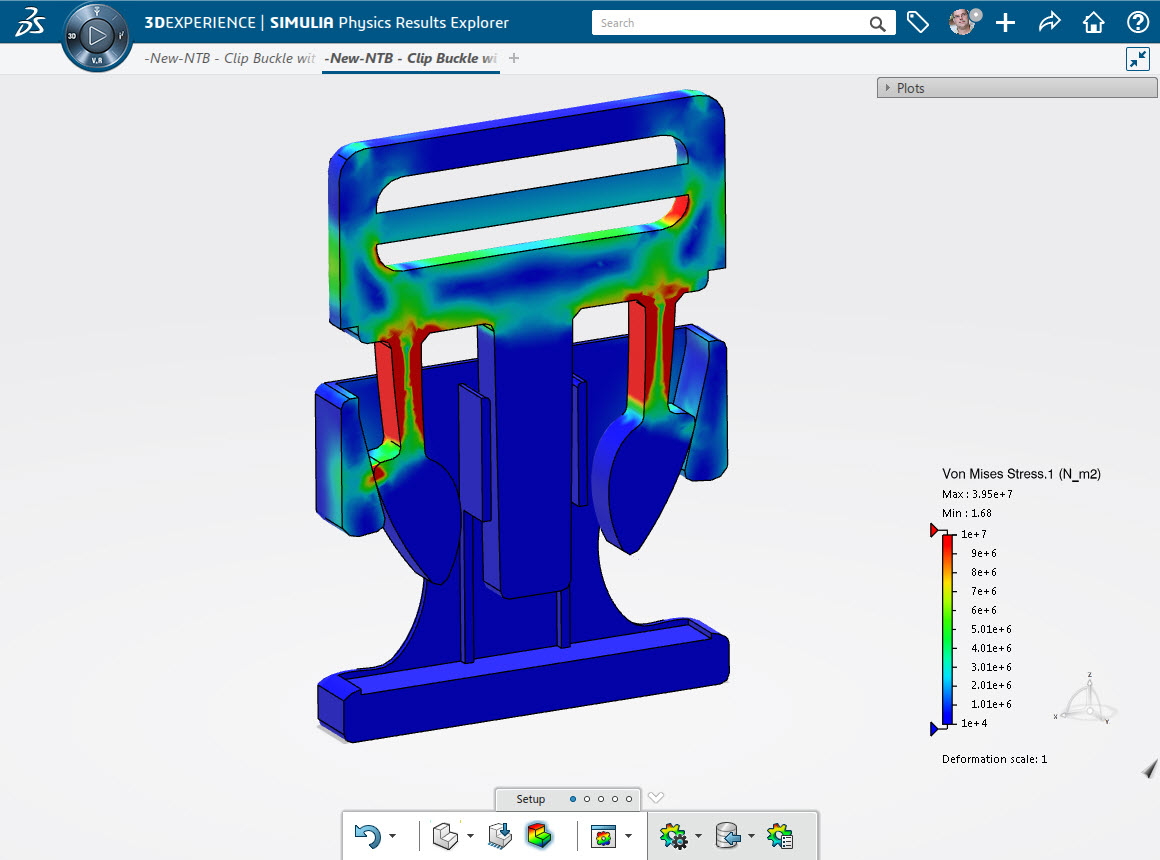Click the export mesh results toolbar icon

click(500, 836)
